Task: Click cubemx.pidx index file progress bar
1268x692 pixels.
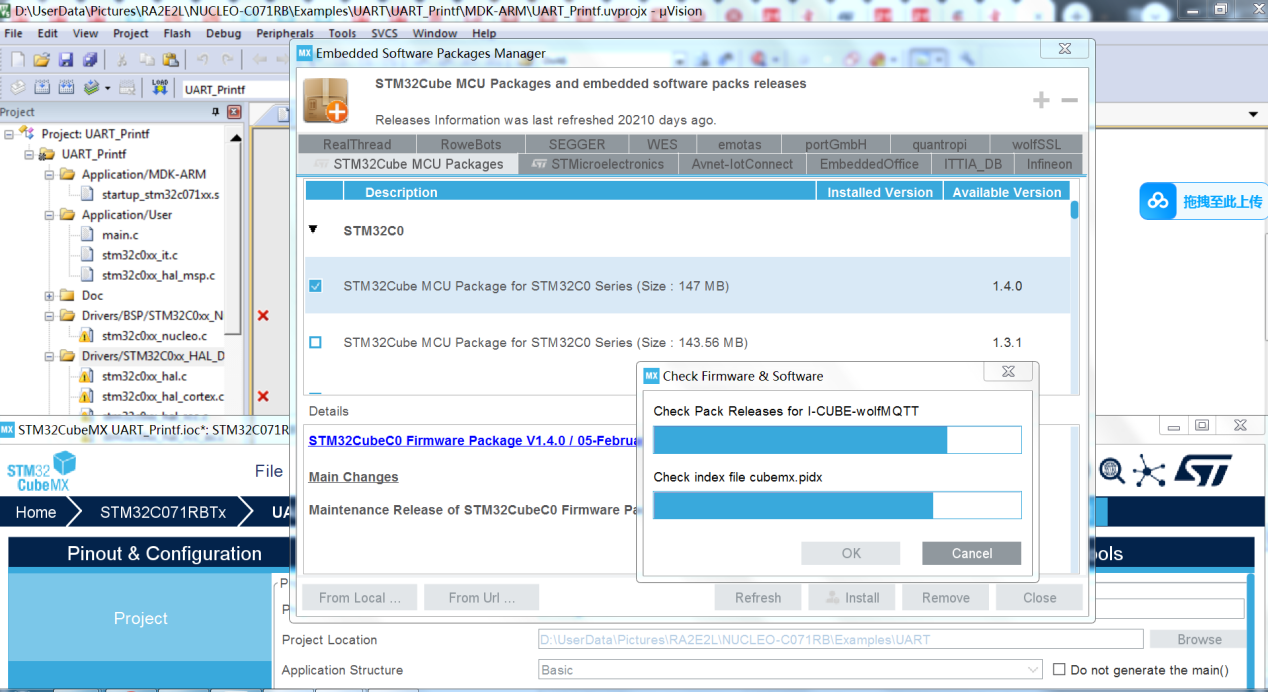Action: [x=837, y=505]
